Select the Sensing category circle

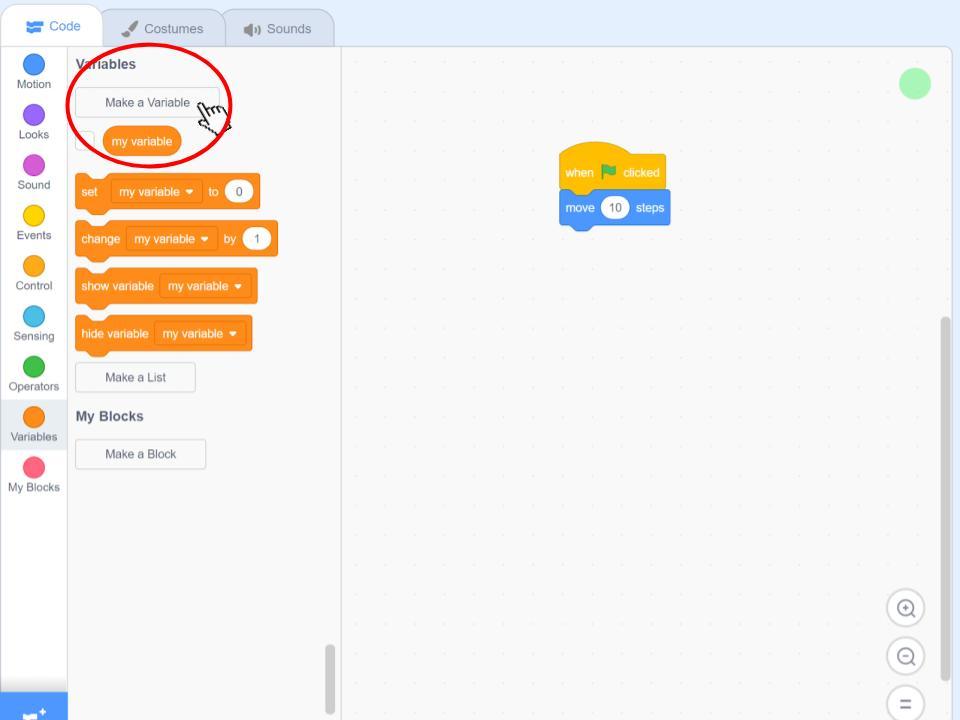click(x=34, y=316)
